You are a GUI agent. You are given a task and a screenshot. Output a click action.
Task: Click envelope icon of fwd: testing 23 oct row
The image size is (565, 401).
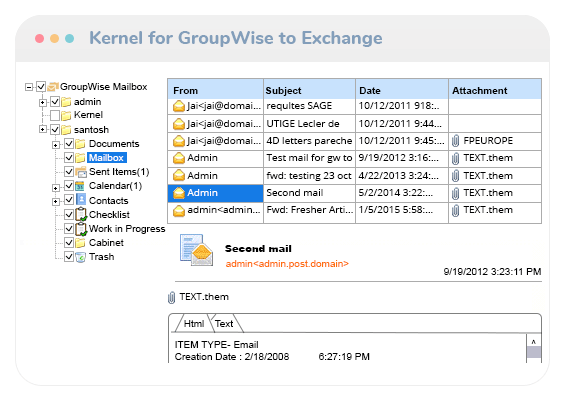click(x=179, y=175)
